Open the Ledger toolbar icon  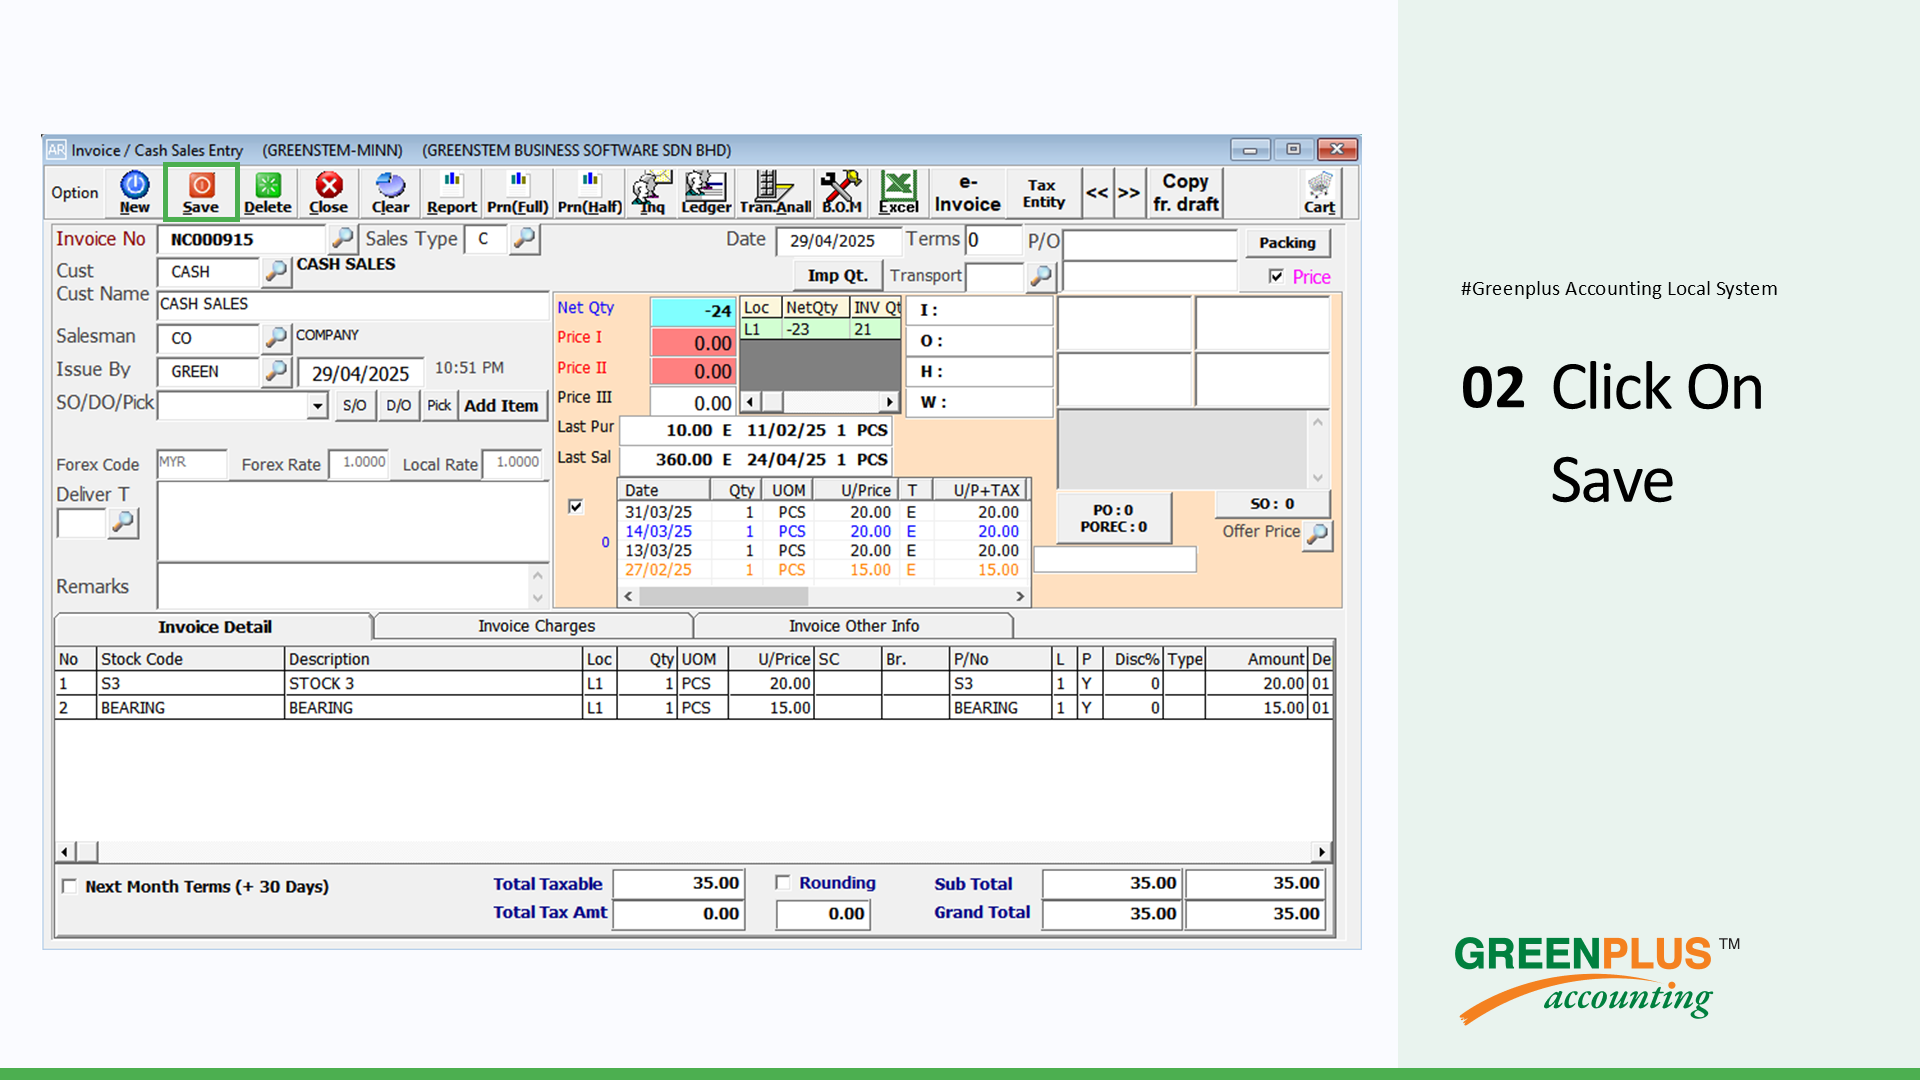coord(706,192)
